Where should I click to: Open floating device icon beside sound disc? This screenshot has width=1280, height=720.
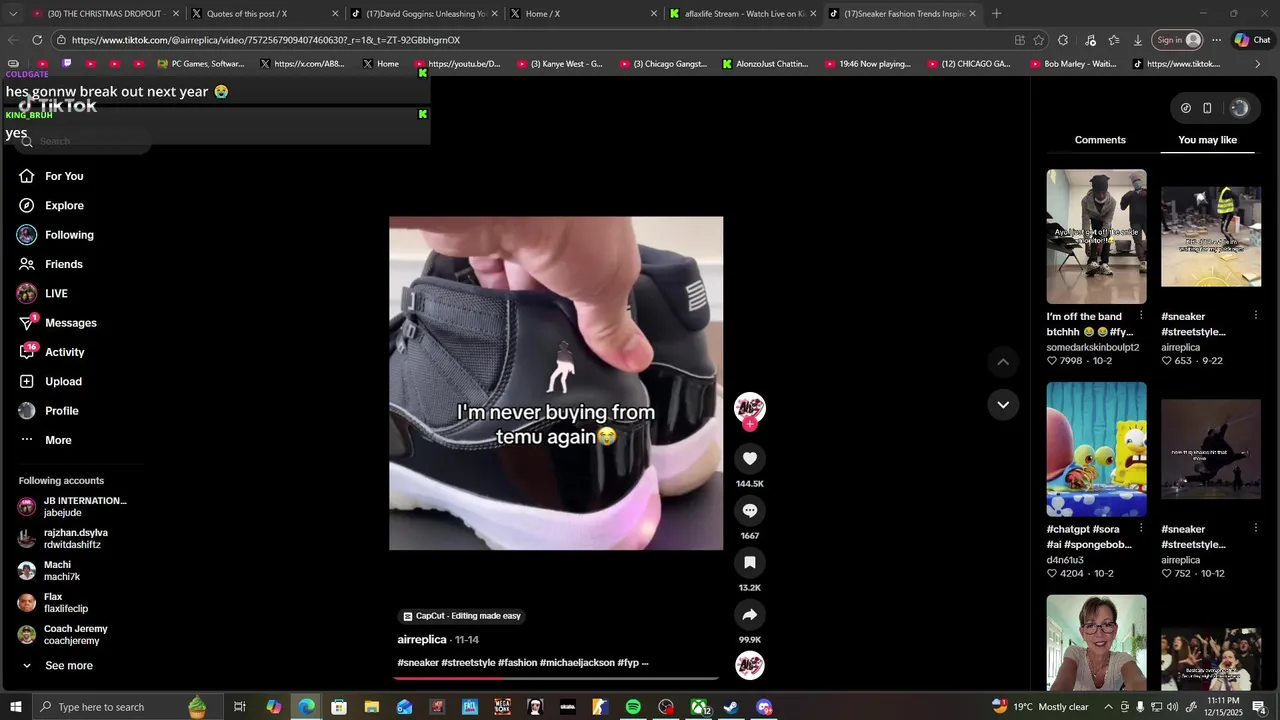(x=1207, y=108)
